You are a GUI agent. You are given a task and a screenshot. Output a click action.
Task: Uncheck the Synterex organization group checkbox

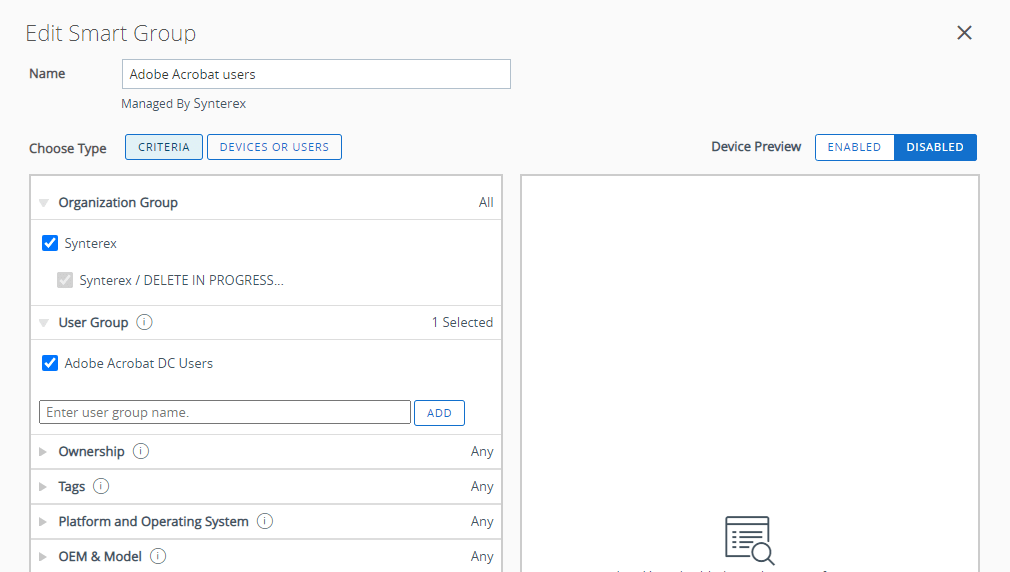click(x=50, y=243)
